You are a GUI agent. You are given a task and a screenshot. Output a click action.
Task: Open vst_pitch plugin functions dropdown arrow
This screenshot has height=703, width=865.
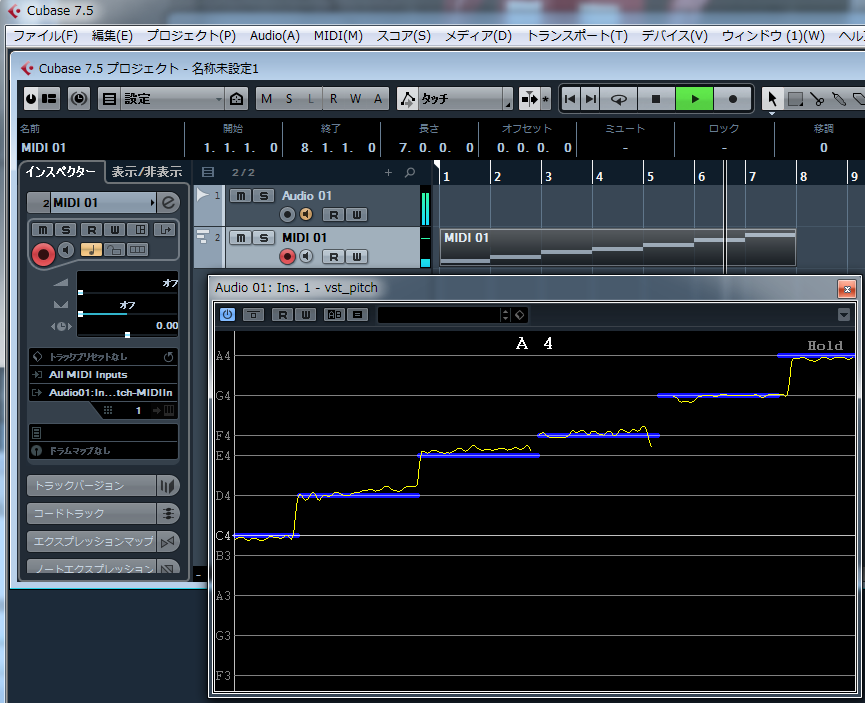[843, 315]
